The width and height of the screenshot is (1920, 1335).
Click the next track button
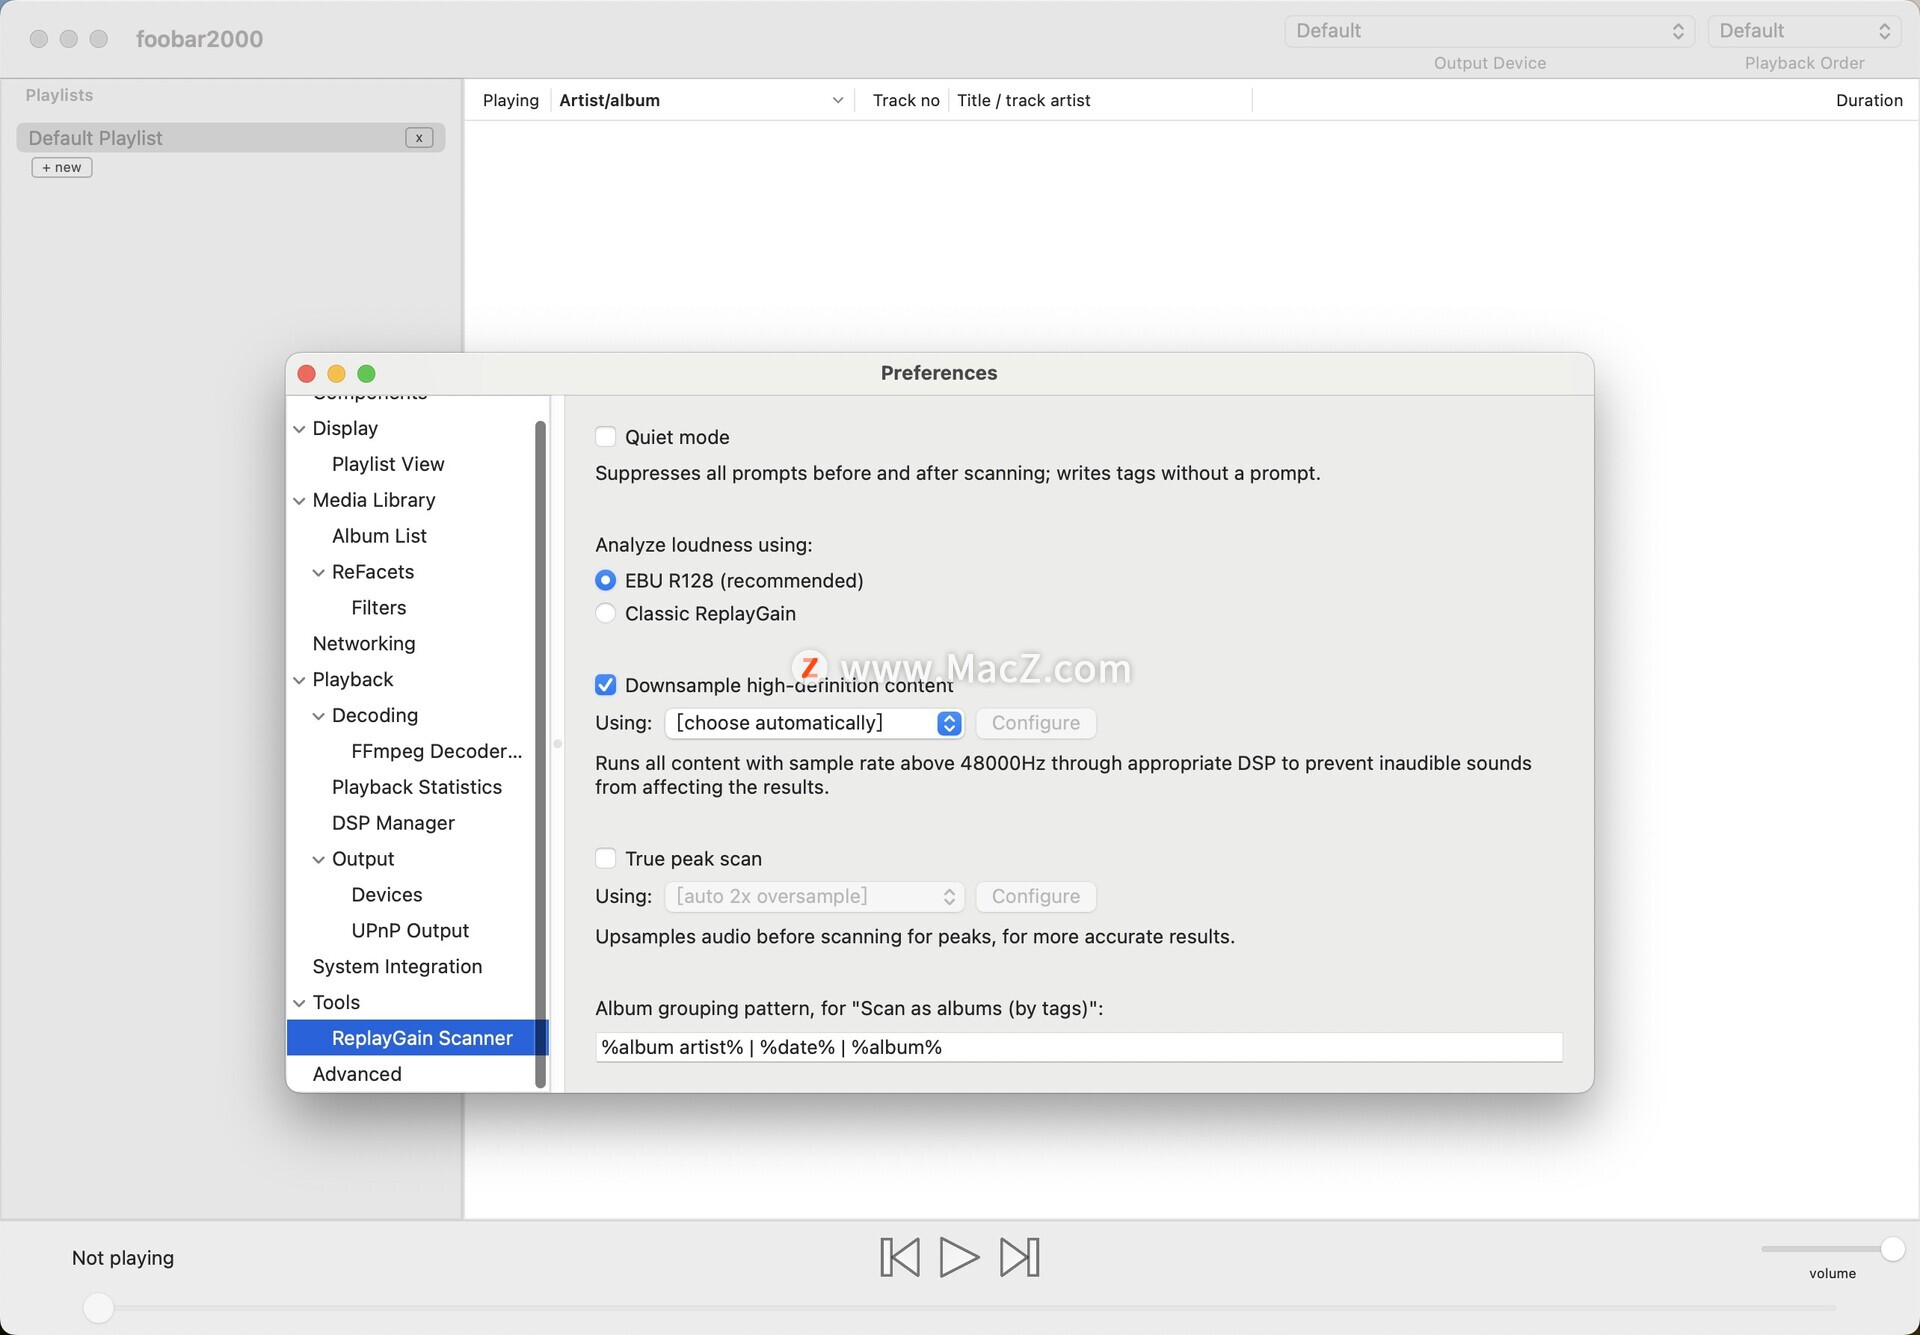(x=1020, y=1257)
